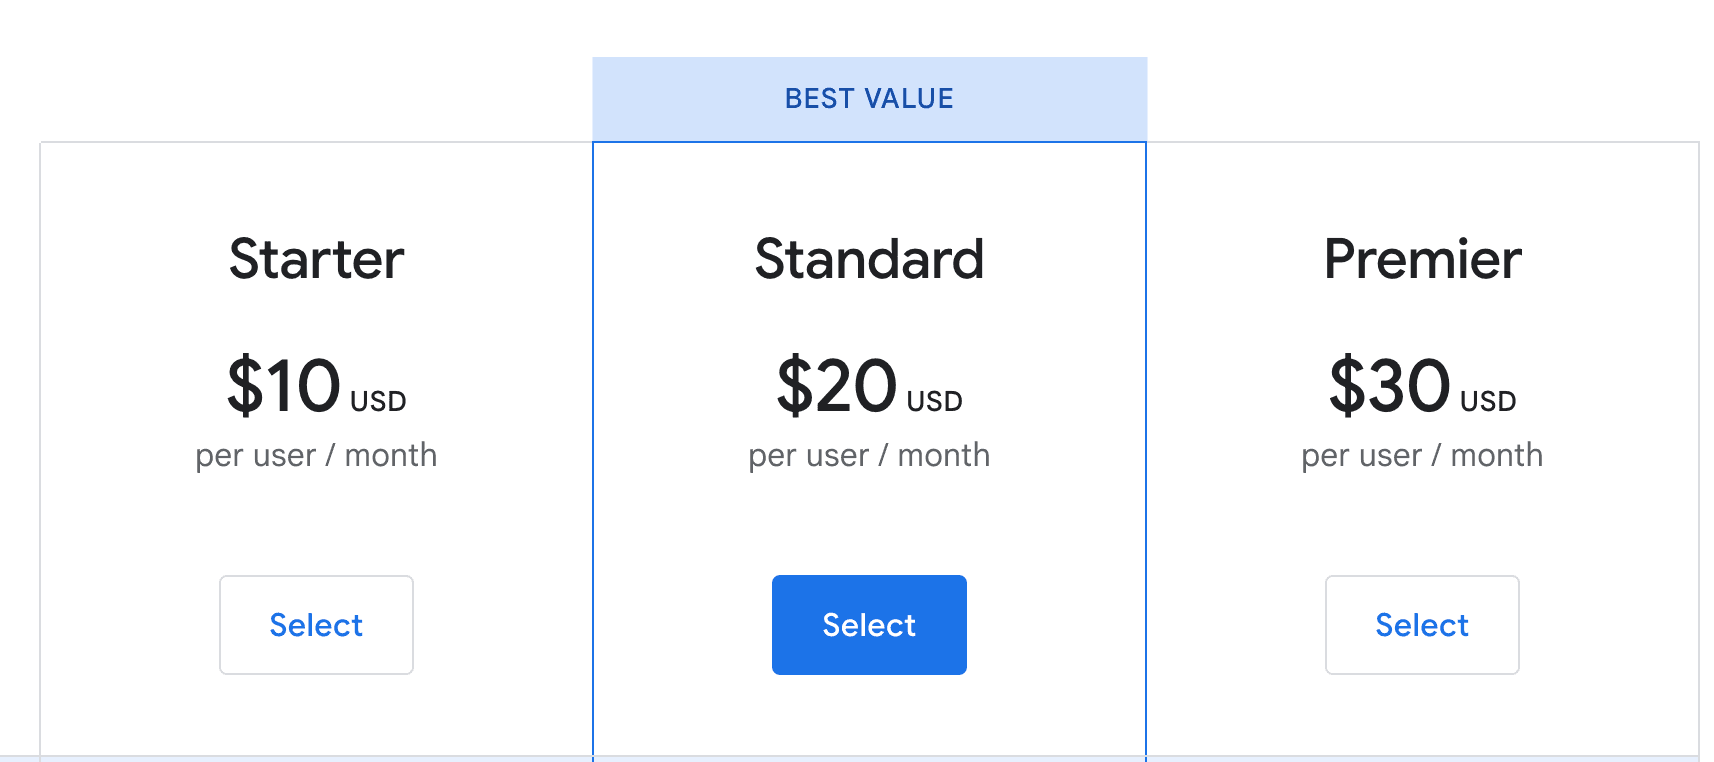Click USD label beside $30

pos(1488,402)
